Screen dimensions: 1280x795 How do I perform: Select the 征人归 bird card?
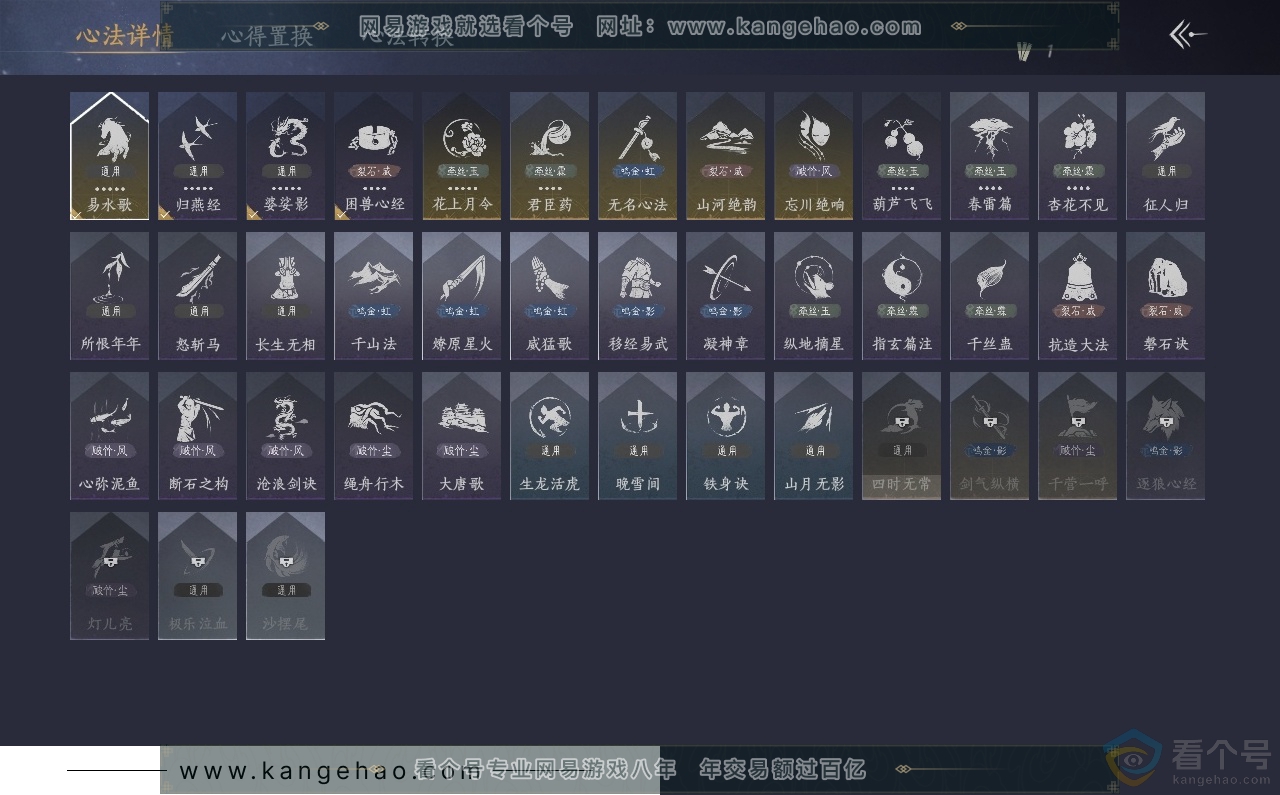coord(1166,156)
